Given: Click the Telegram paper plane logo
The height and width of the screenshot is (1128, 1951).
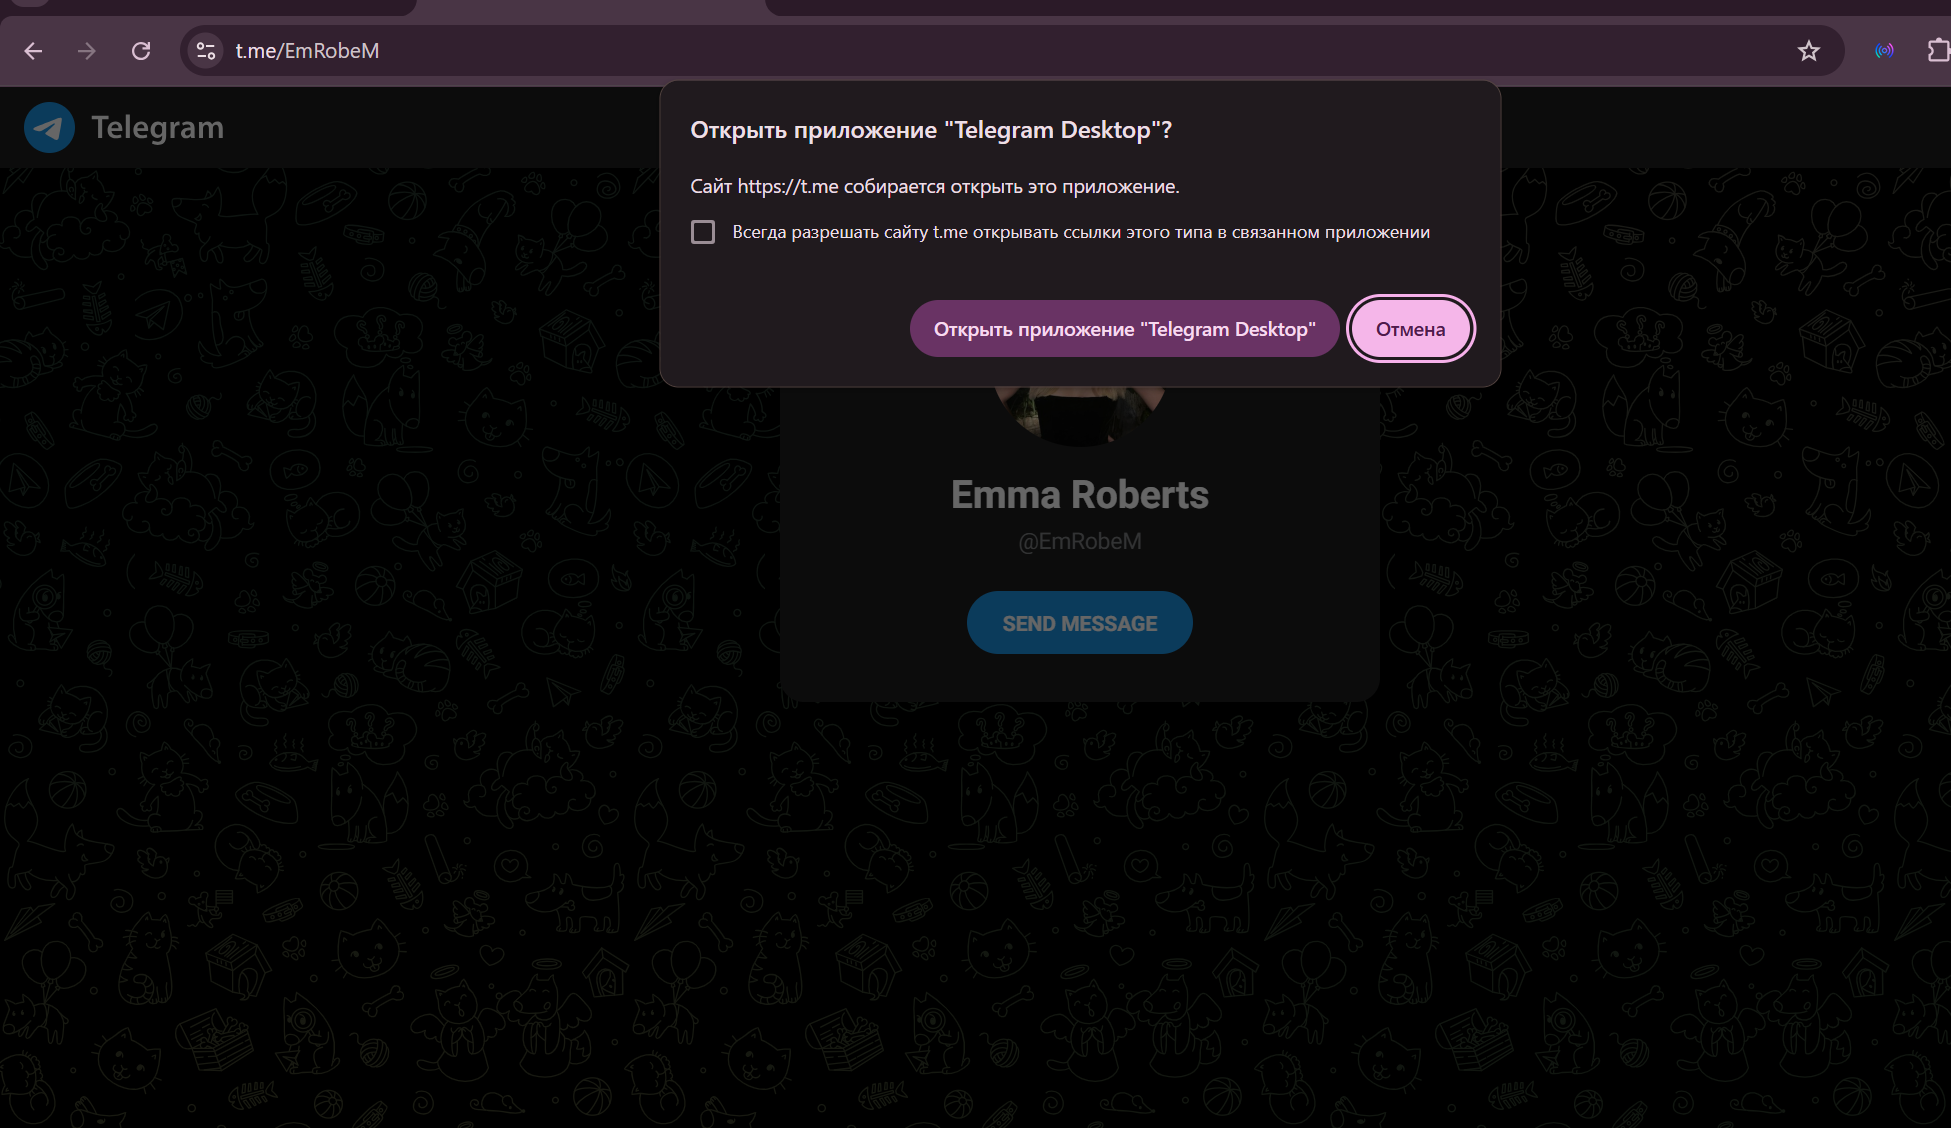Looking at the screenshot, I should pyautogui.click(x=49, y=127).
